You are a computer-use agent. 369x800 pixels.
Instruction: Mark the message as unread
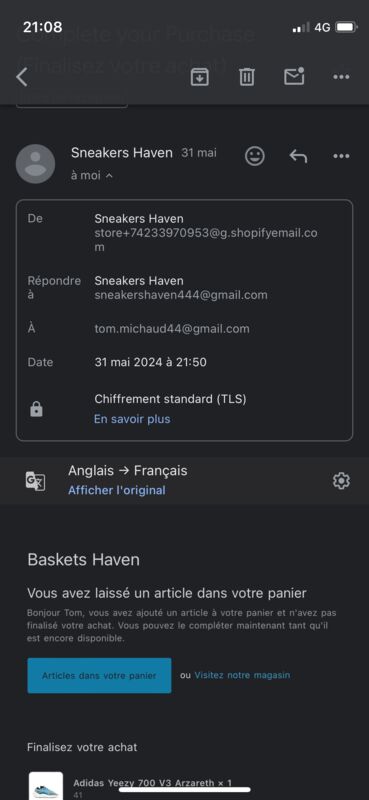click(x=294, y=76)
